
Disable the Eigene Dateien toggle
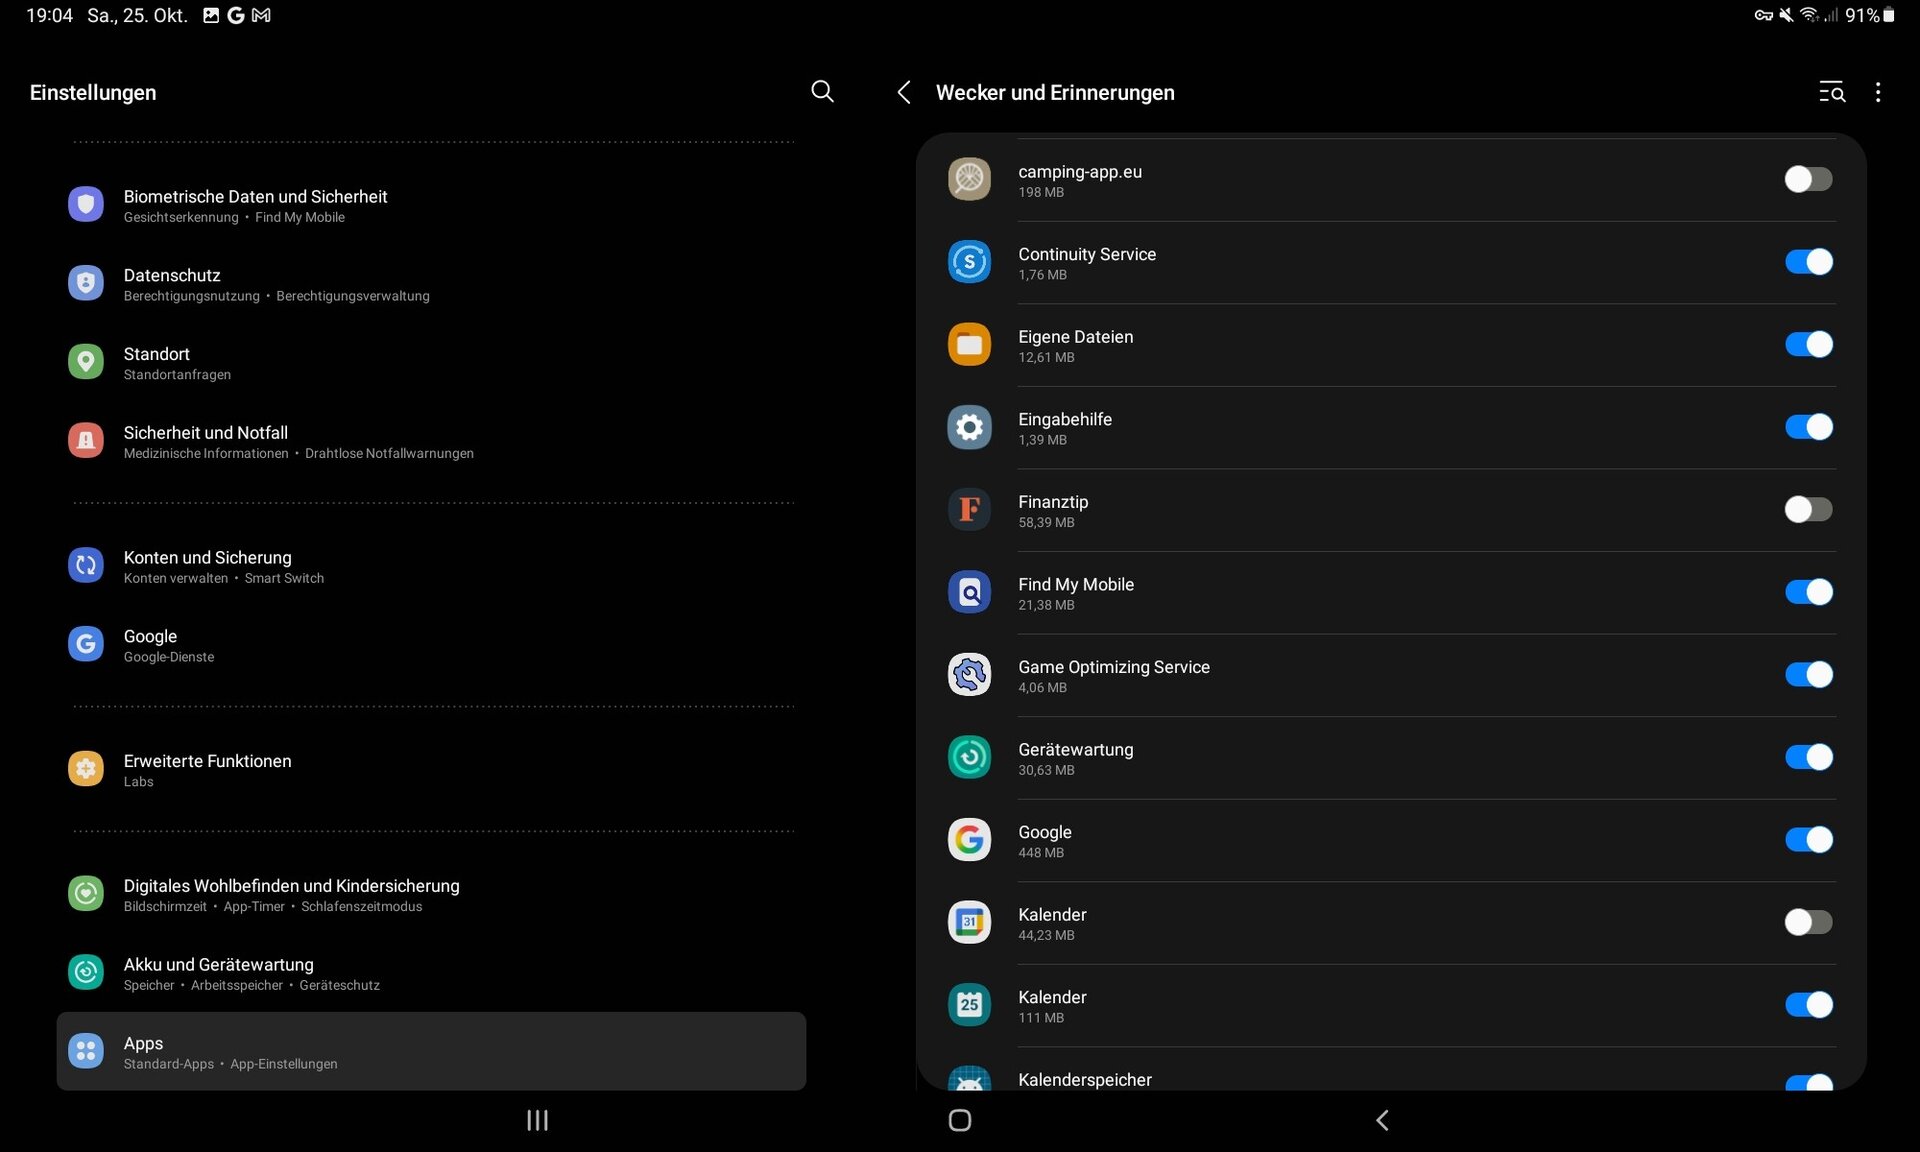1808,344
